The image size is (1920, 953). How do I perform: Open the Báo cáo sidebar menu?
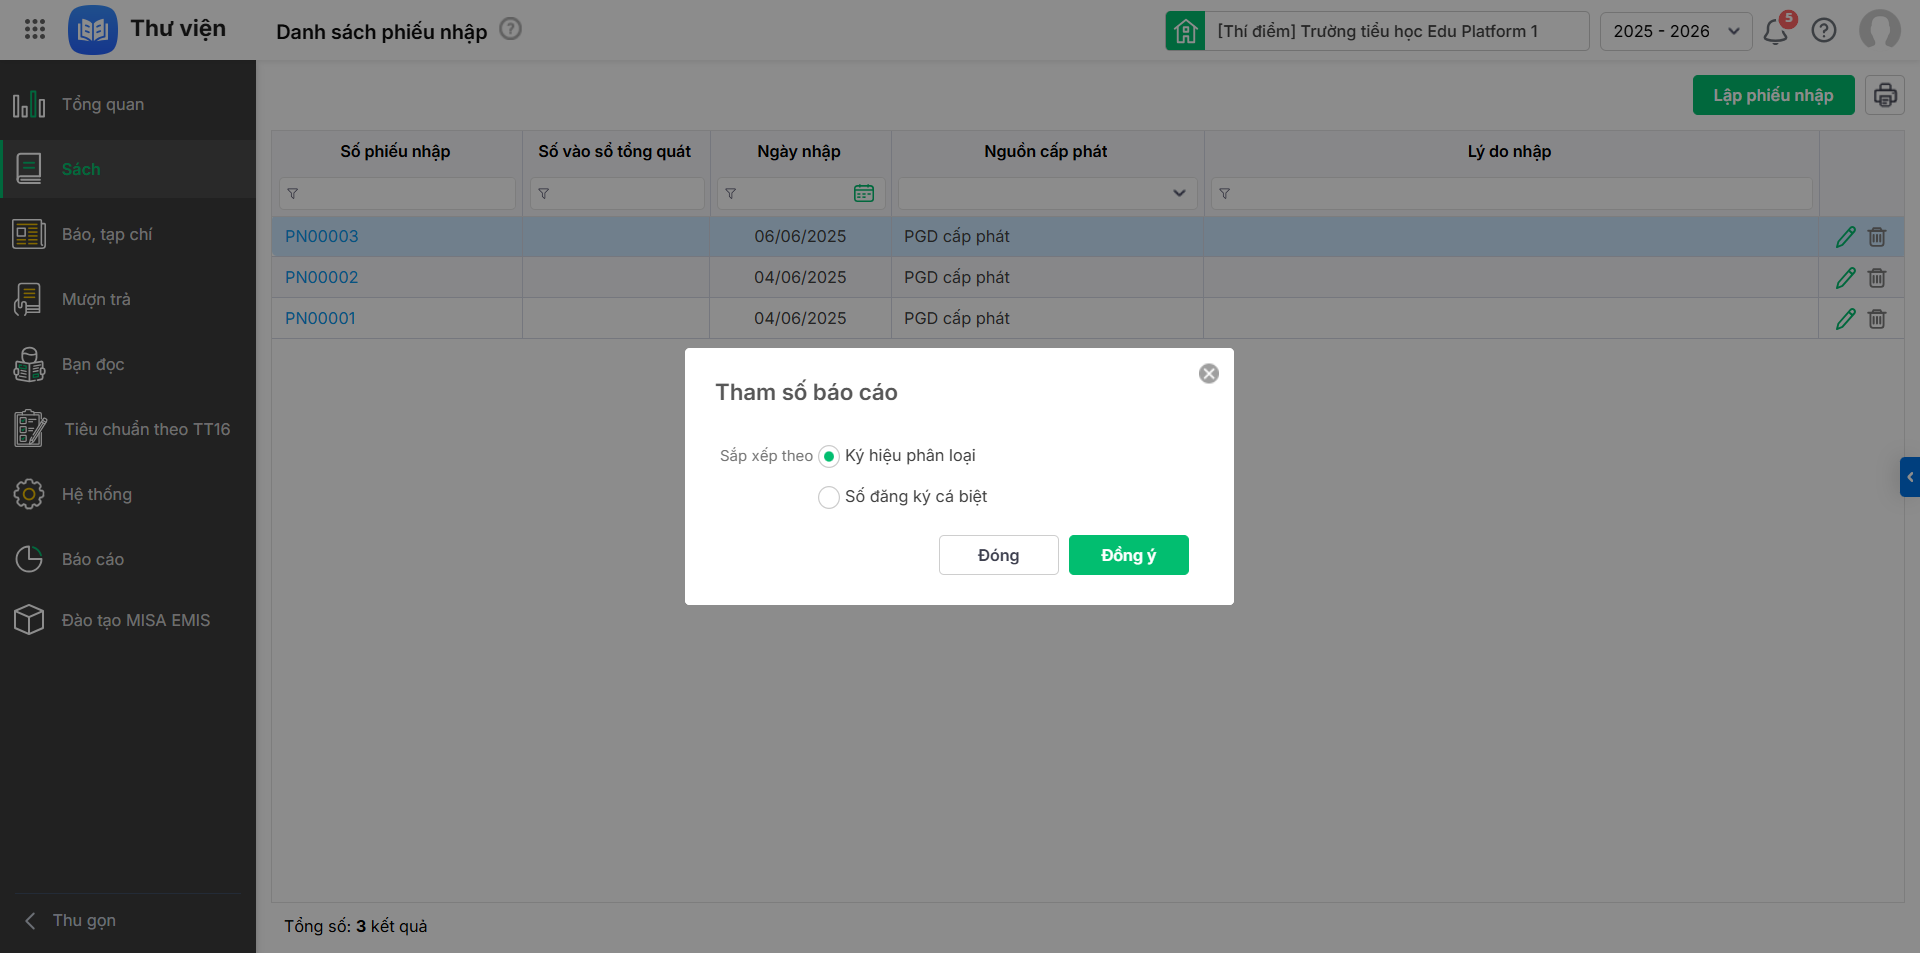click(x=92, y=559)
